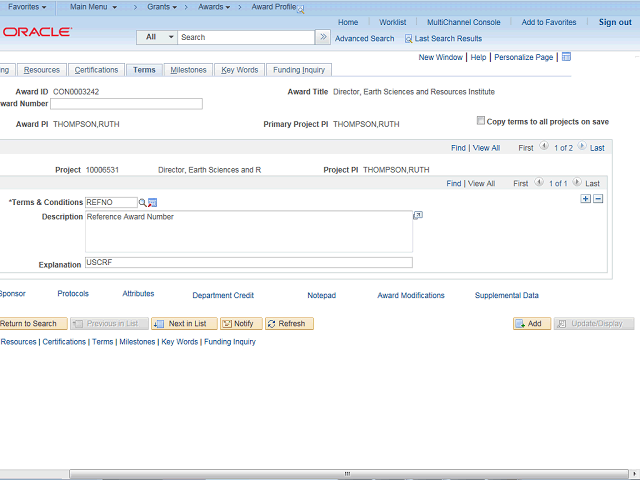Open the Notepad link
640x480 pixels.
click(x=322, y=296)
